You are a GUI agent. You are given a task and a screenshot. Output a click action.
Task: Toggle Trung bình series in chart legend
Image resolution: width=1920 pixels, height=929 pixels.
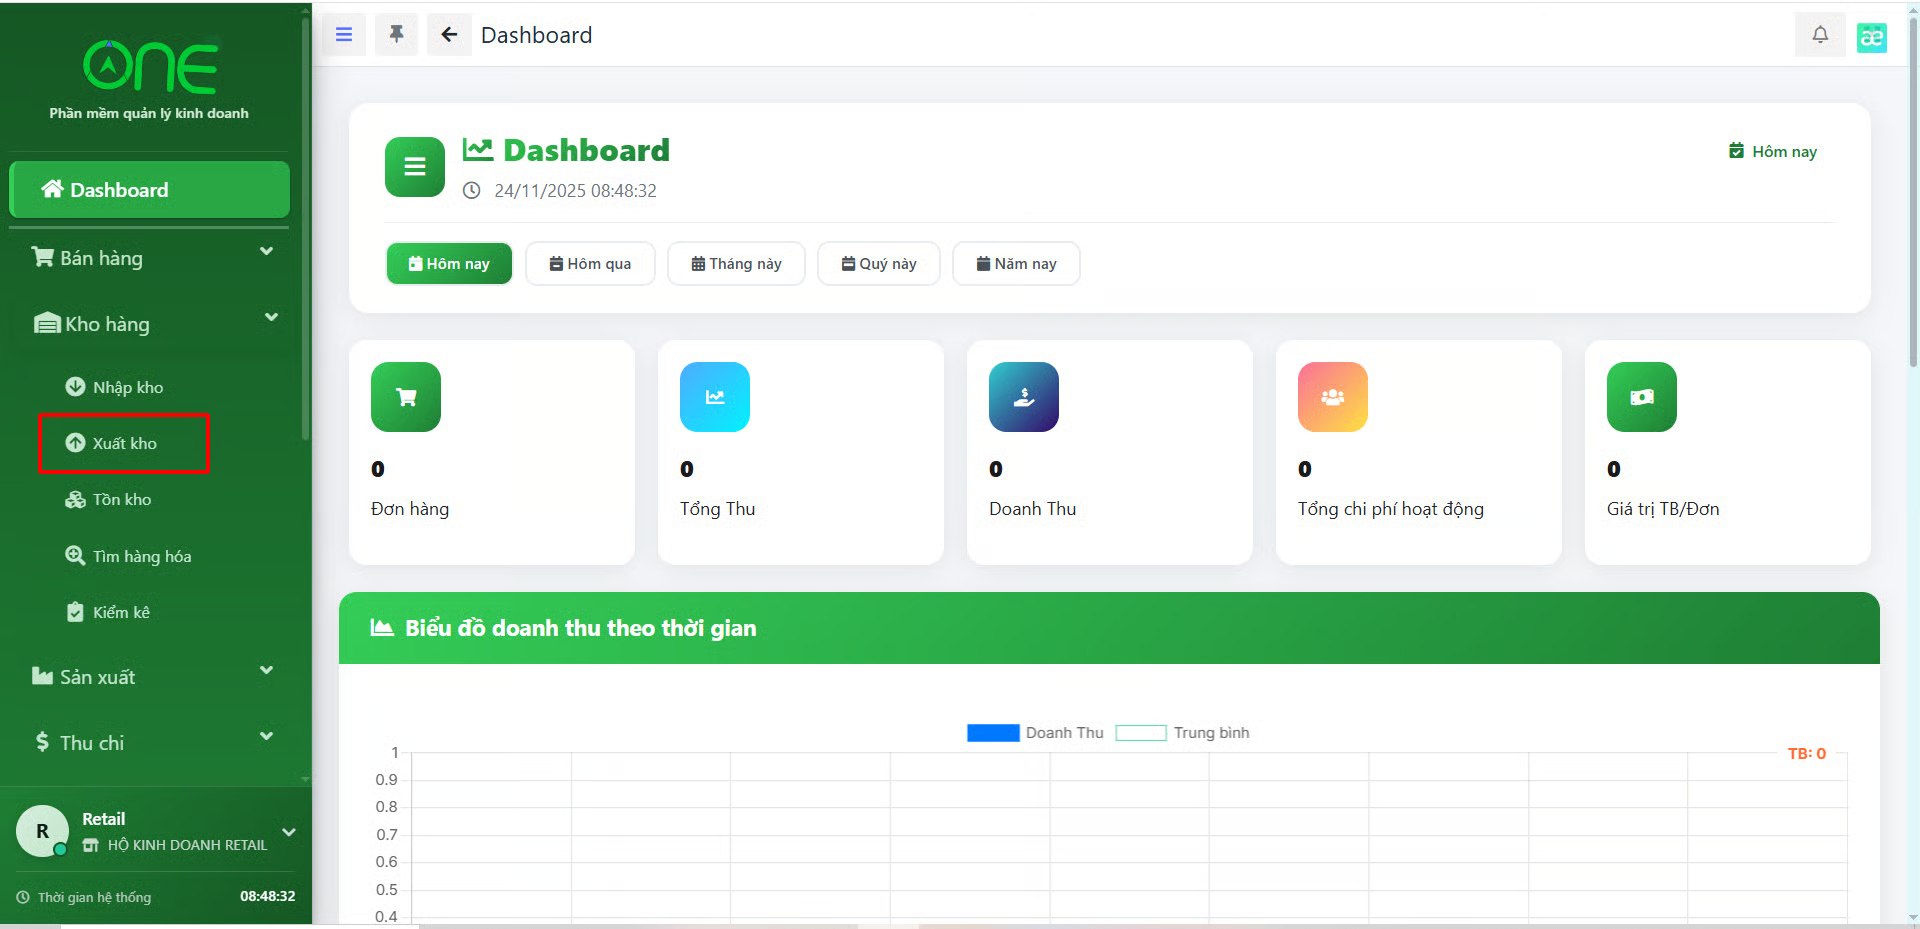pos(1182,733)
